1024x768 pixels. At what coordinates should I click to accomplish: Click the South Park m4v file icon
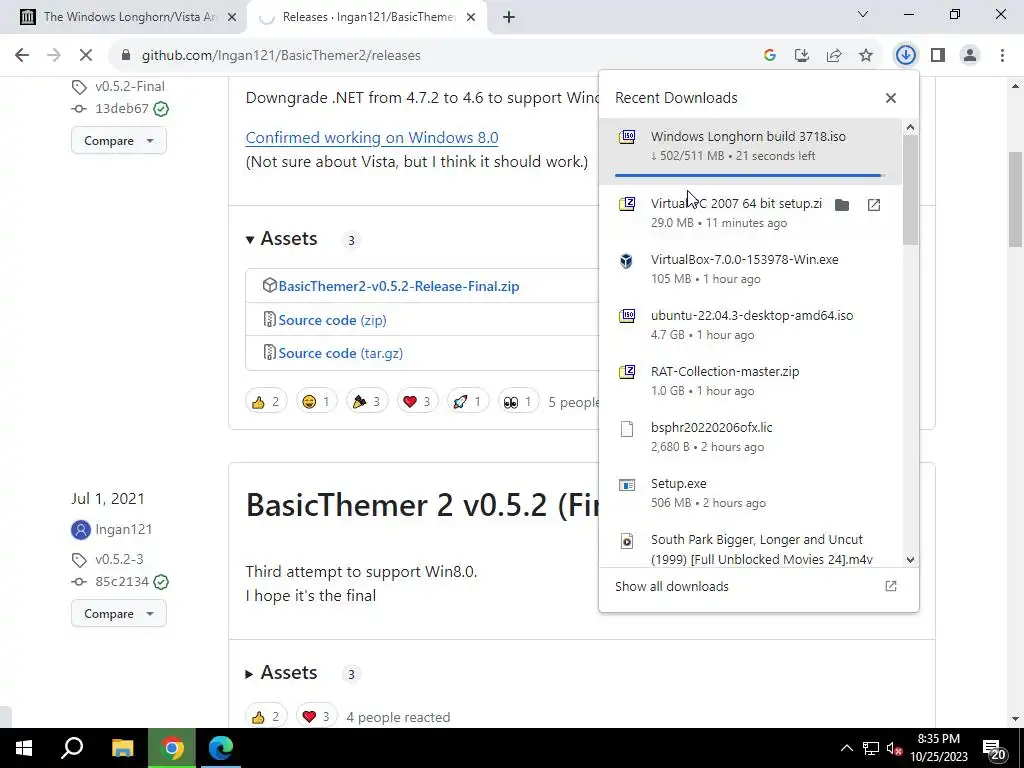coord(626,541)
